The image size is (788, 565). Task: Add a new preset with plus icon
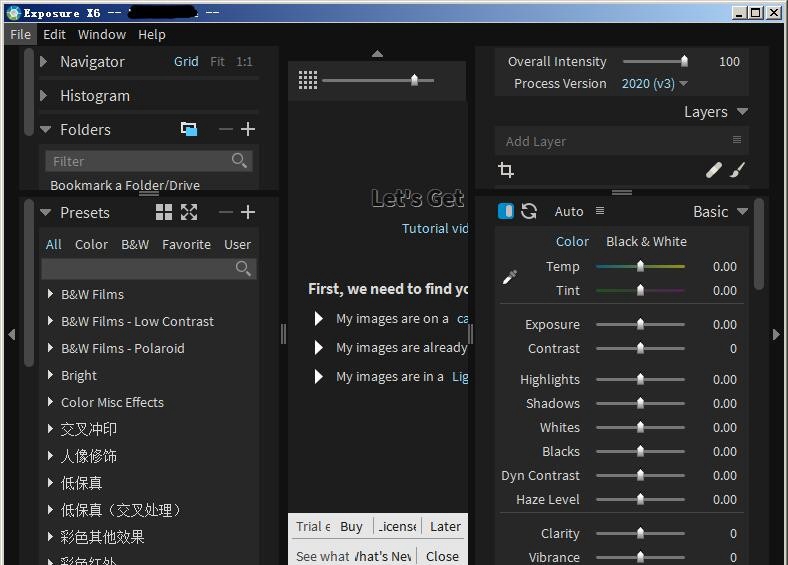248,212
